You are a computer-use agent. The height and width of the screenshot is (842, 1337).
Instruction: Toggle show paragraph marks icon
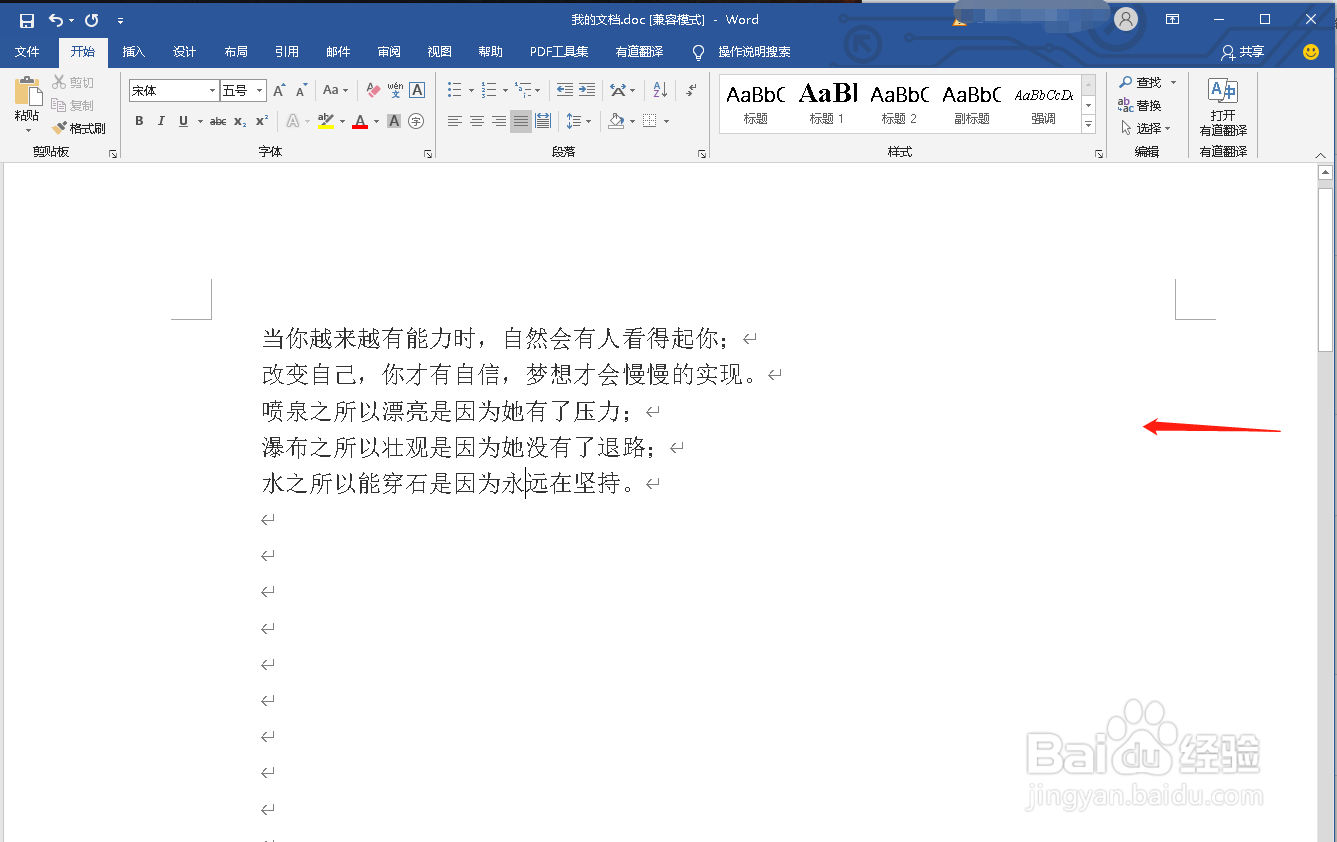[692, 90]
